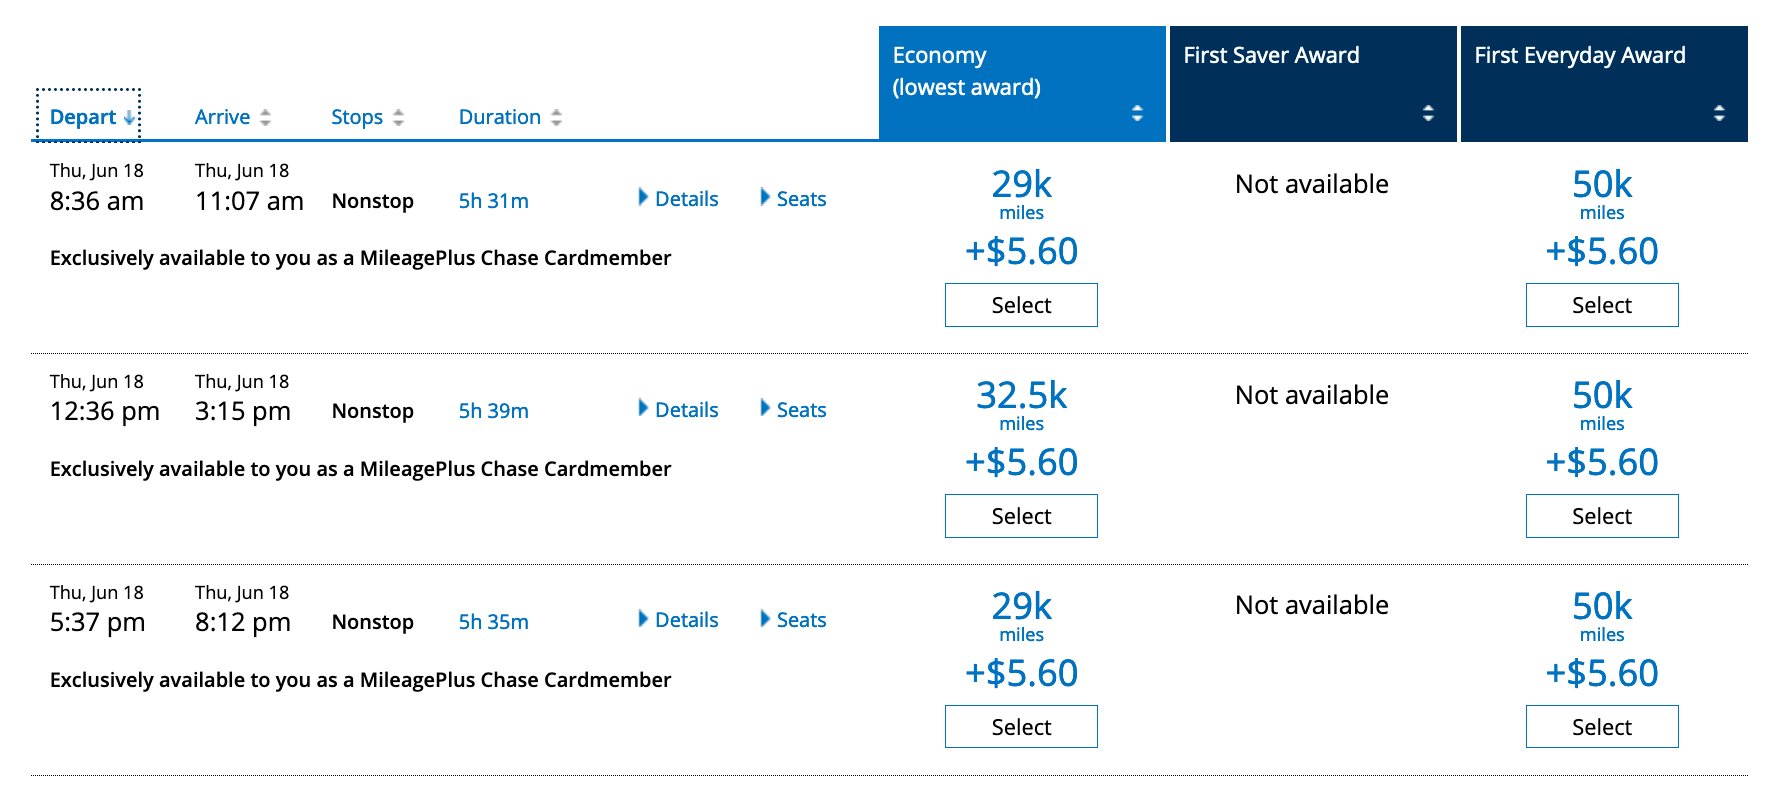Expand Details for the 12:36 pm flight
1778x796 pixels.
click(679, 410)
